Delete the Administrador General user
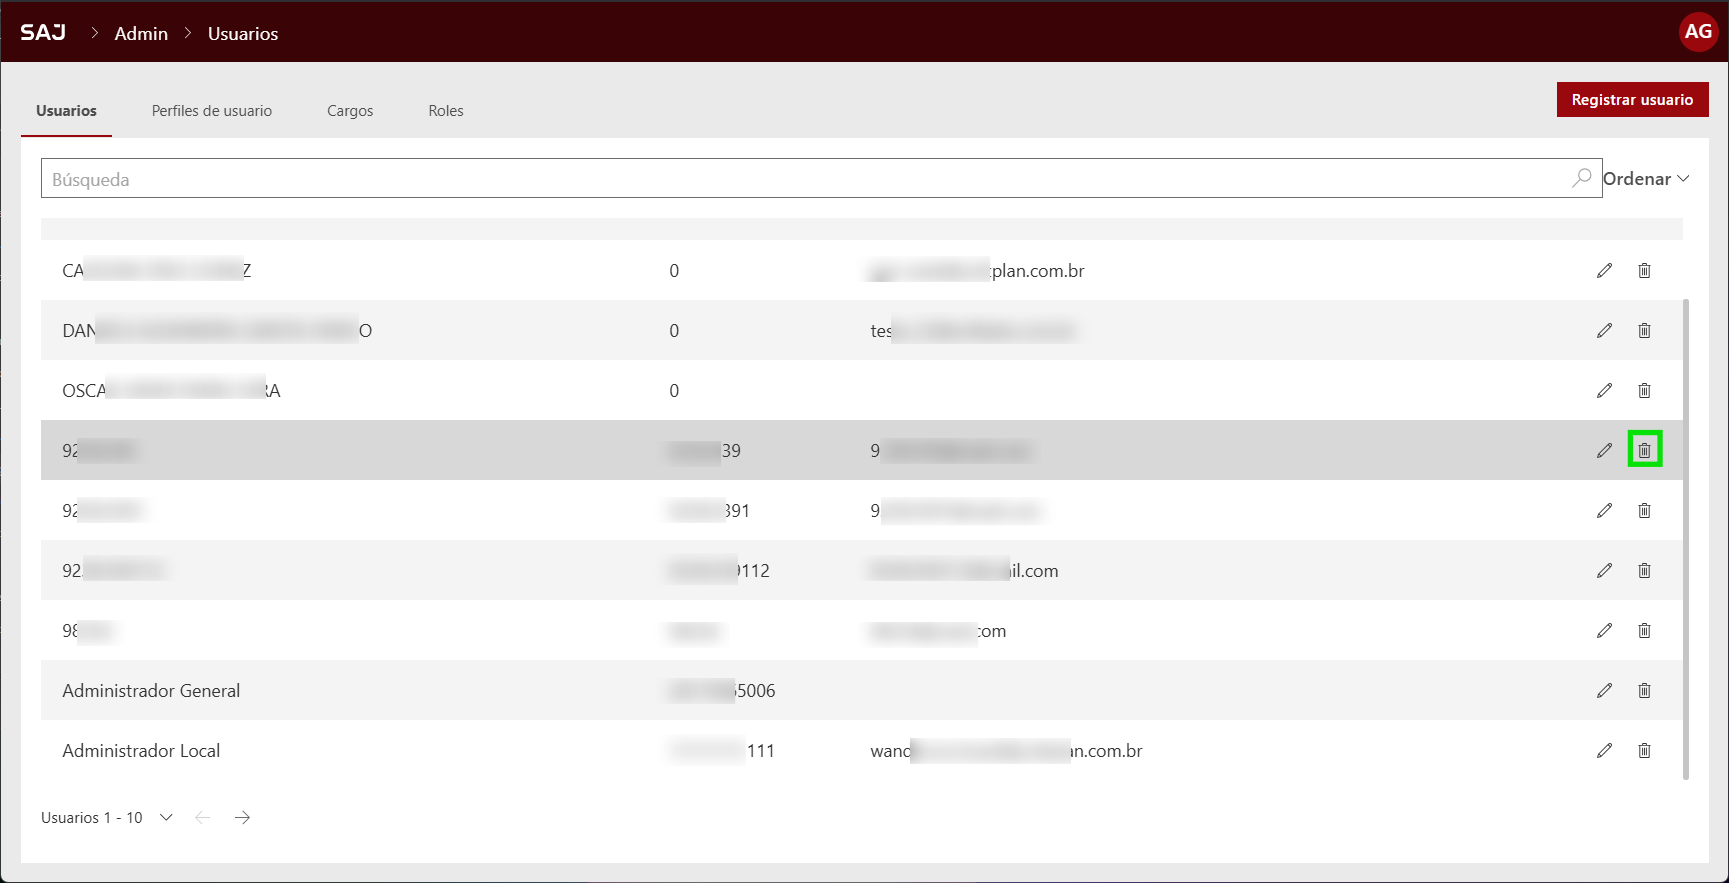Viewport: 1729px width, 883px height. point(1644,690)
